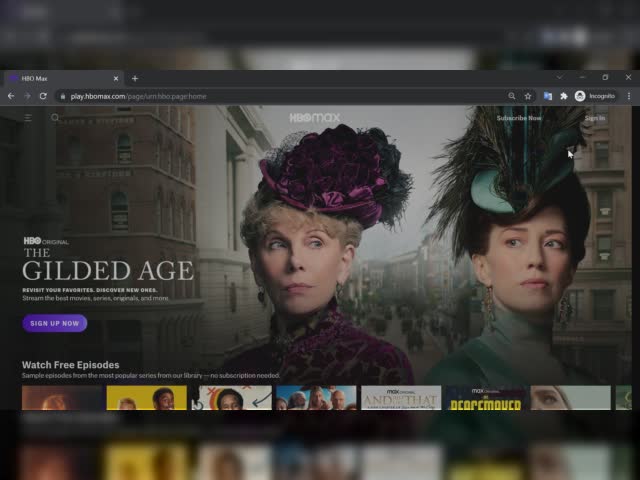Open a new tab with plus button
The image size is (640, 480).
point(135,78)
